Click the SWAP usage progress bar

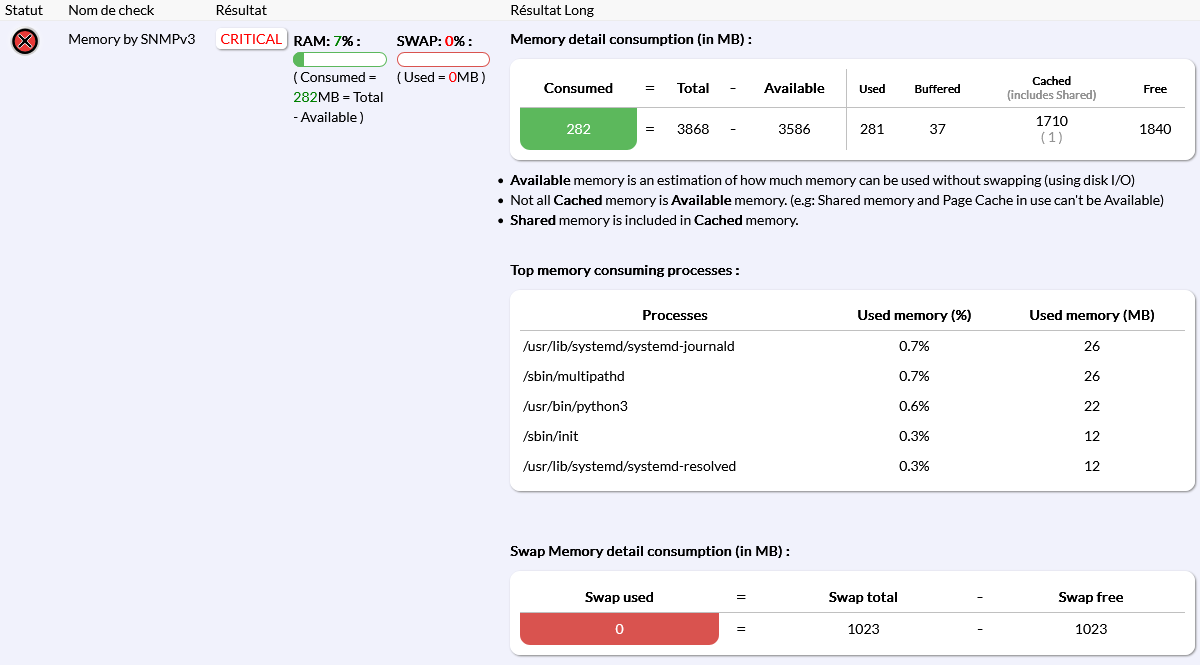tap(443, 60)
